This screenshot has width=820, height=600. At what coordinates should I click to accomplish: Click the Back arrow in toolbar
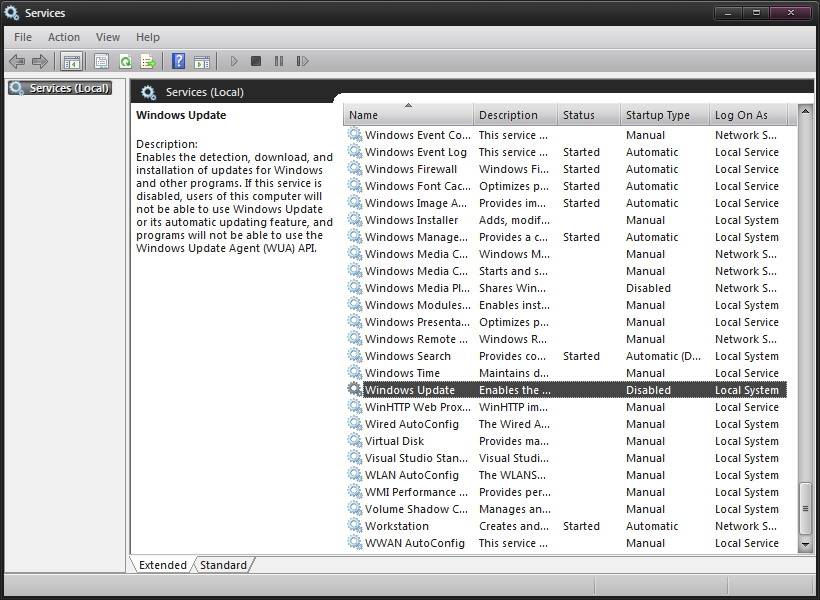coord(17,62)
